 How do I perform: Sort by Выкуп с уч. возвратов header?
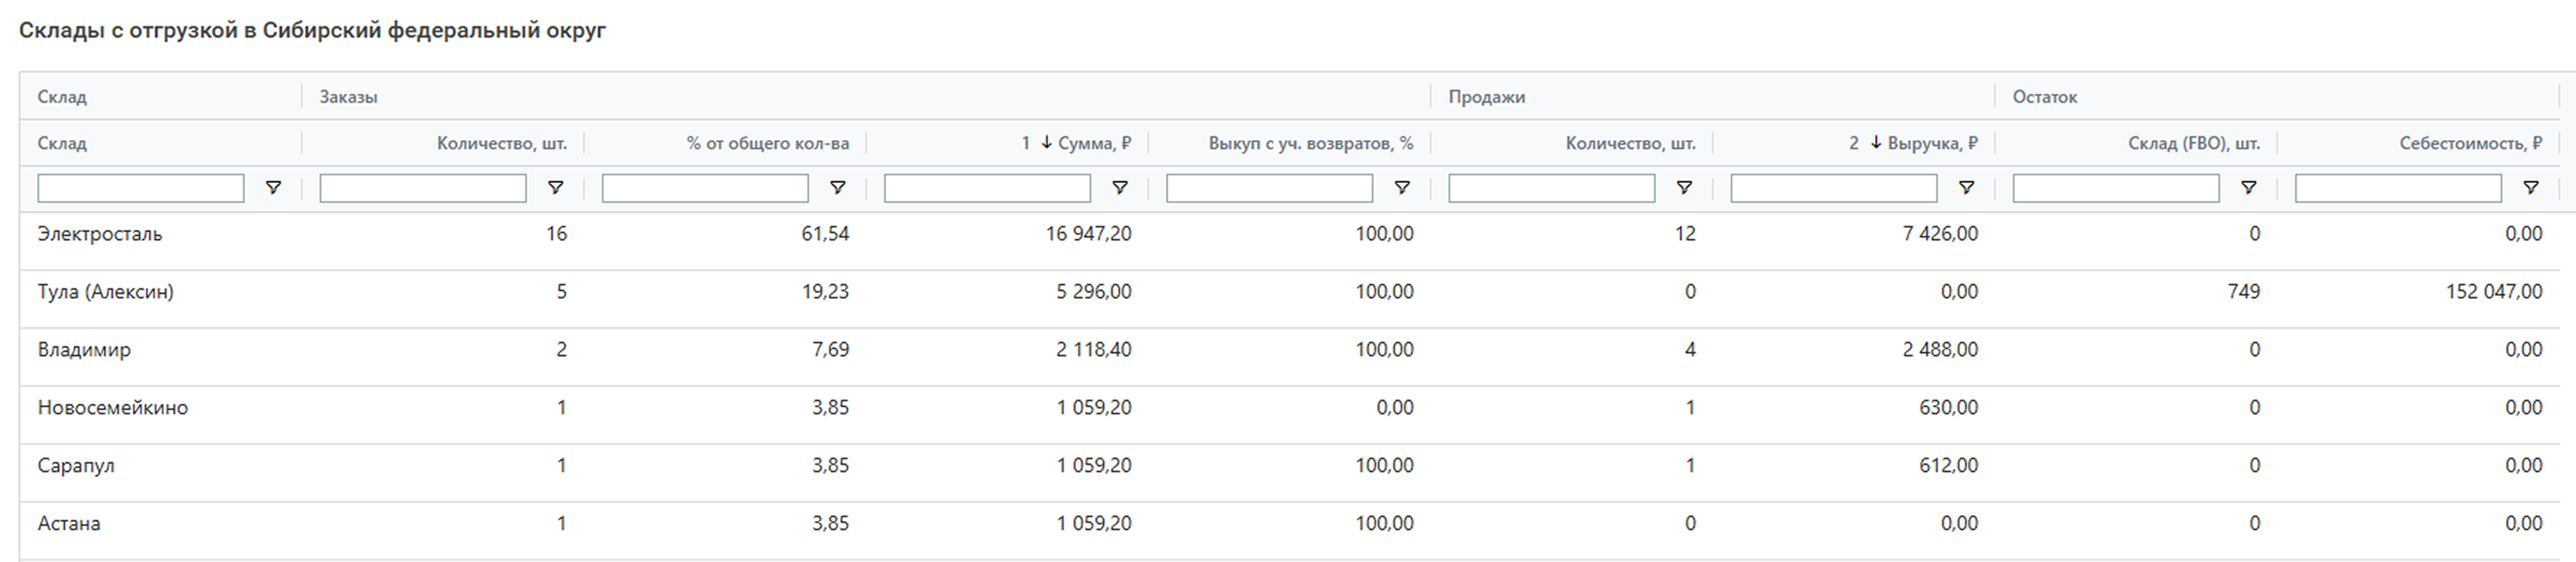pyautogui.click(x=1310, y=143)
